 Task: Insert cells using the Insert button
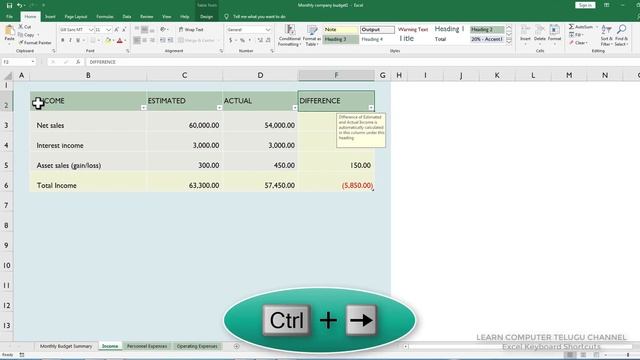point(525,35)
